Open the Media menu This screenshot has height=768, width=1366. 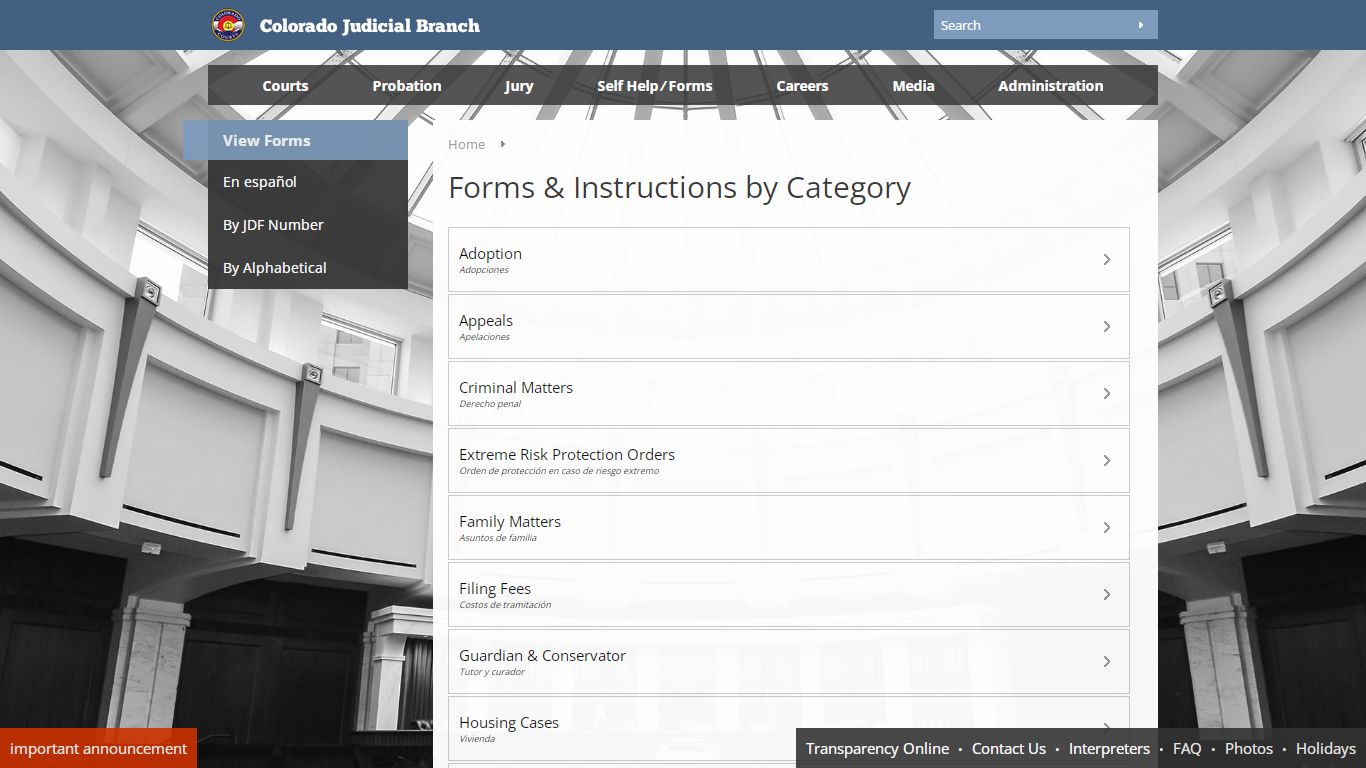(913, 86)
